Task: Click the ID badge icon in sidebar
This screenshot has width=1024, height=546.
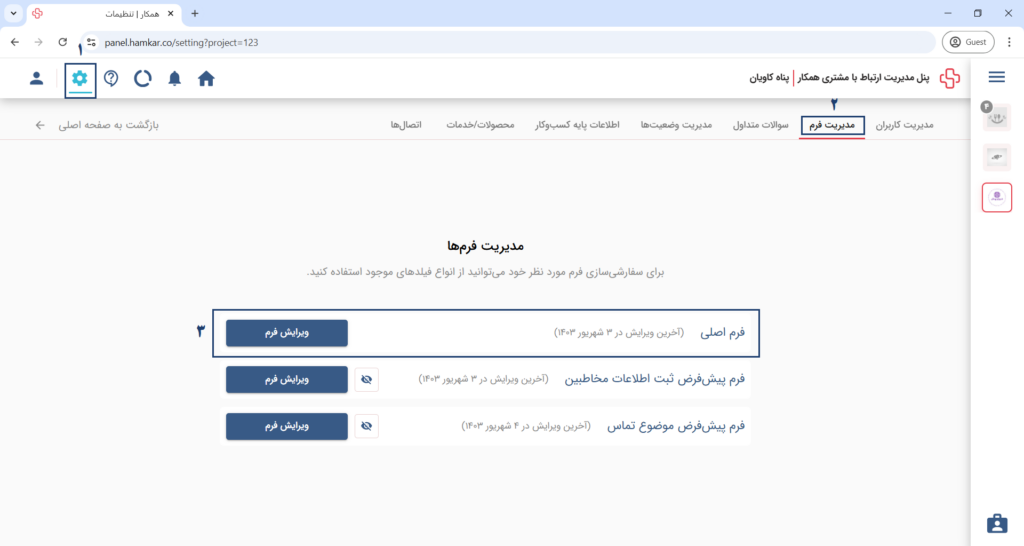Action: coord(997,523)
